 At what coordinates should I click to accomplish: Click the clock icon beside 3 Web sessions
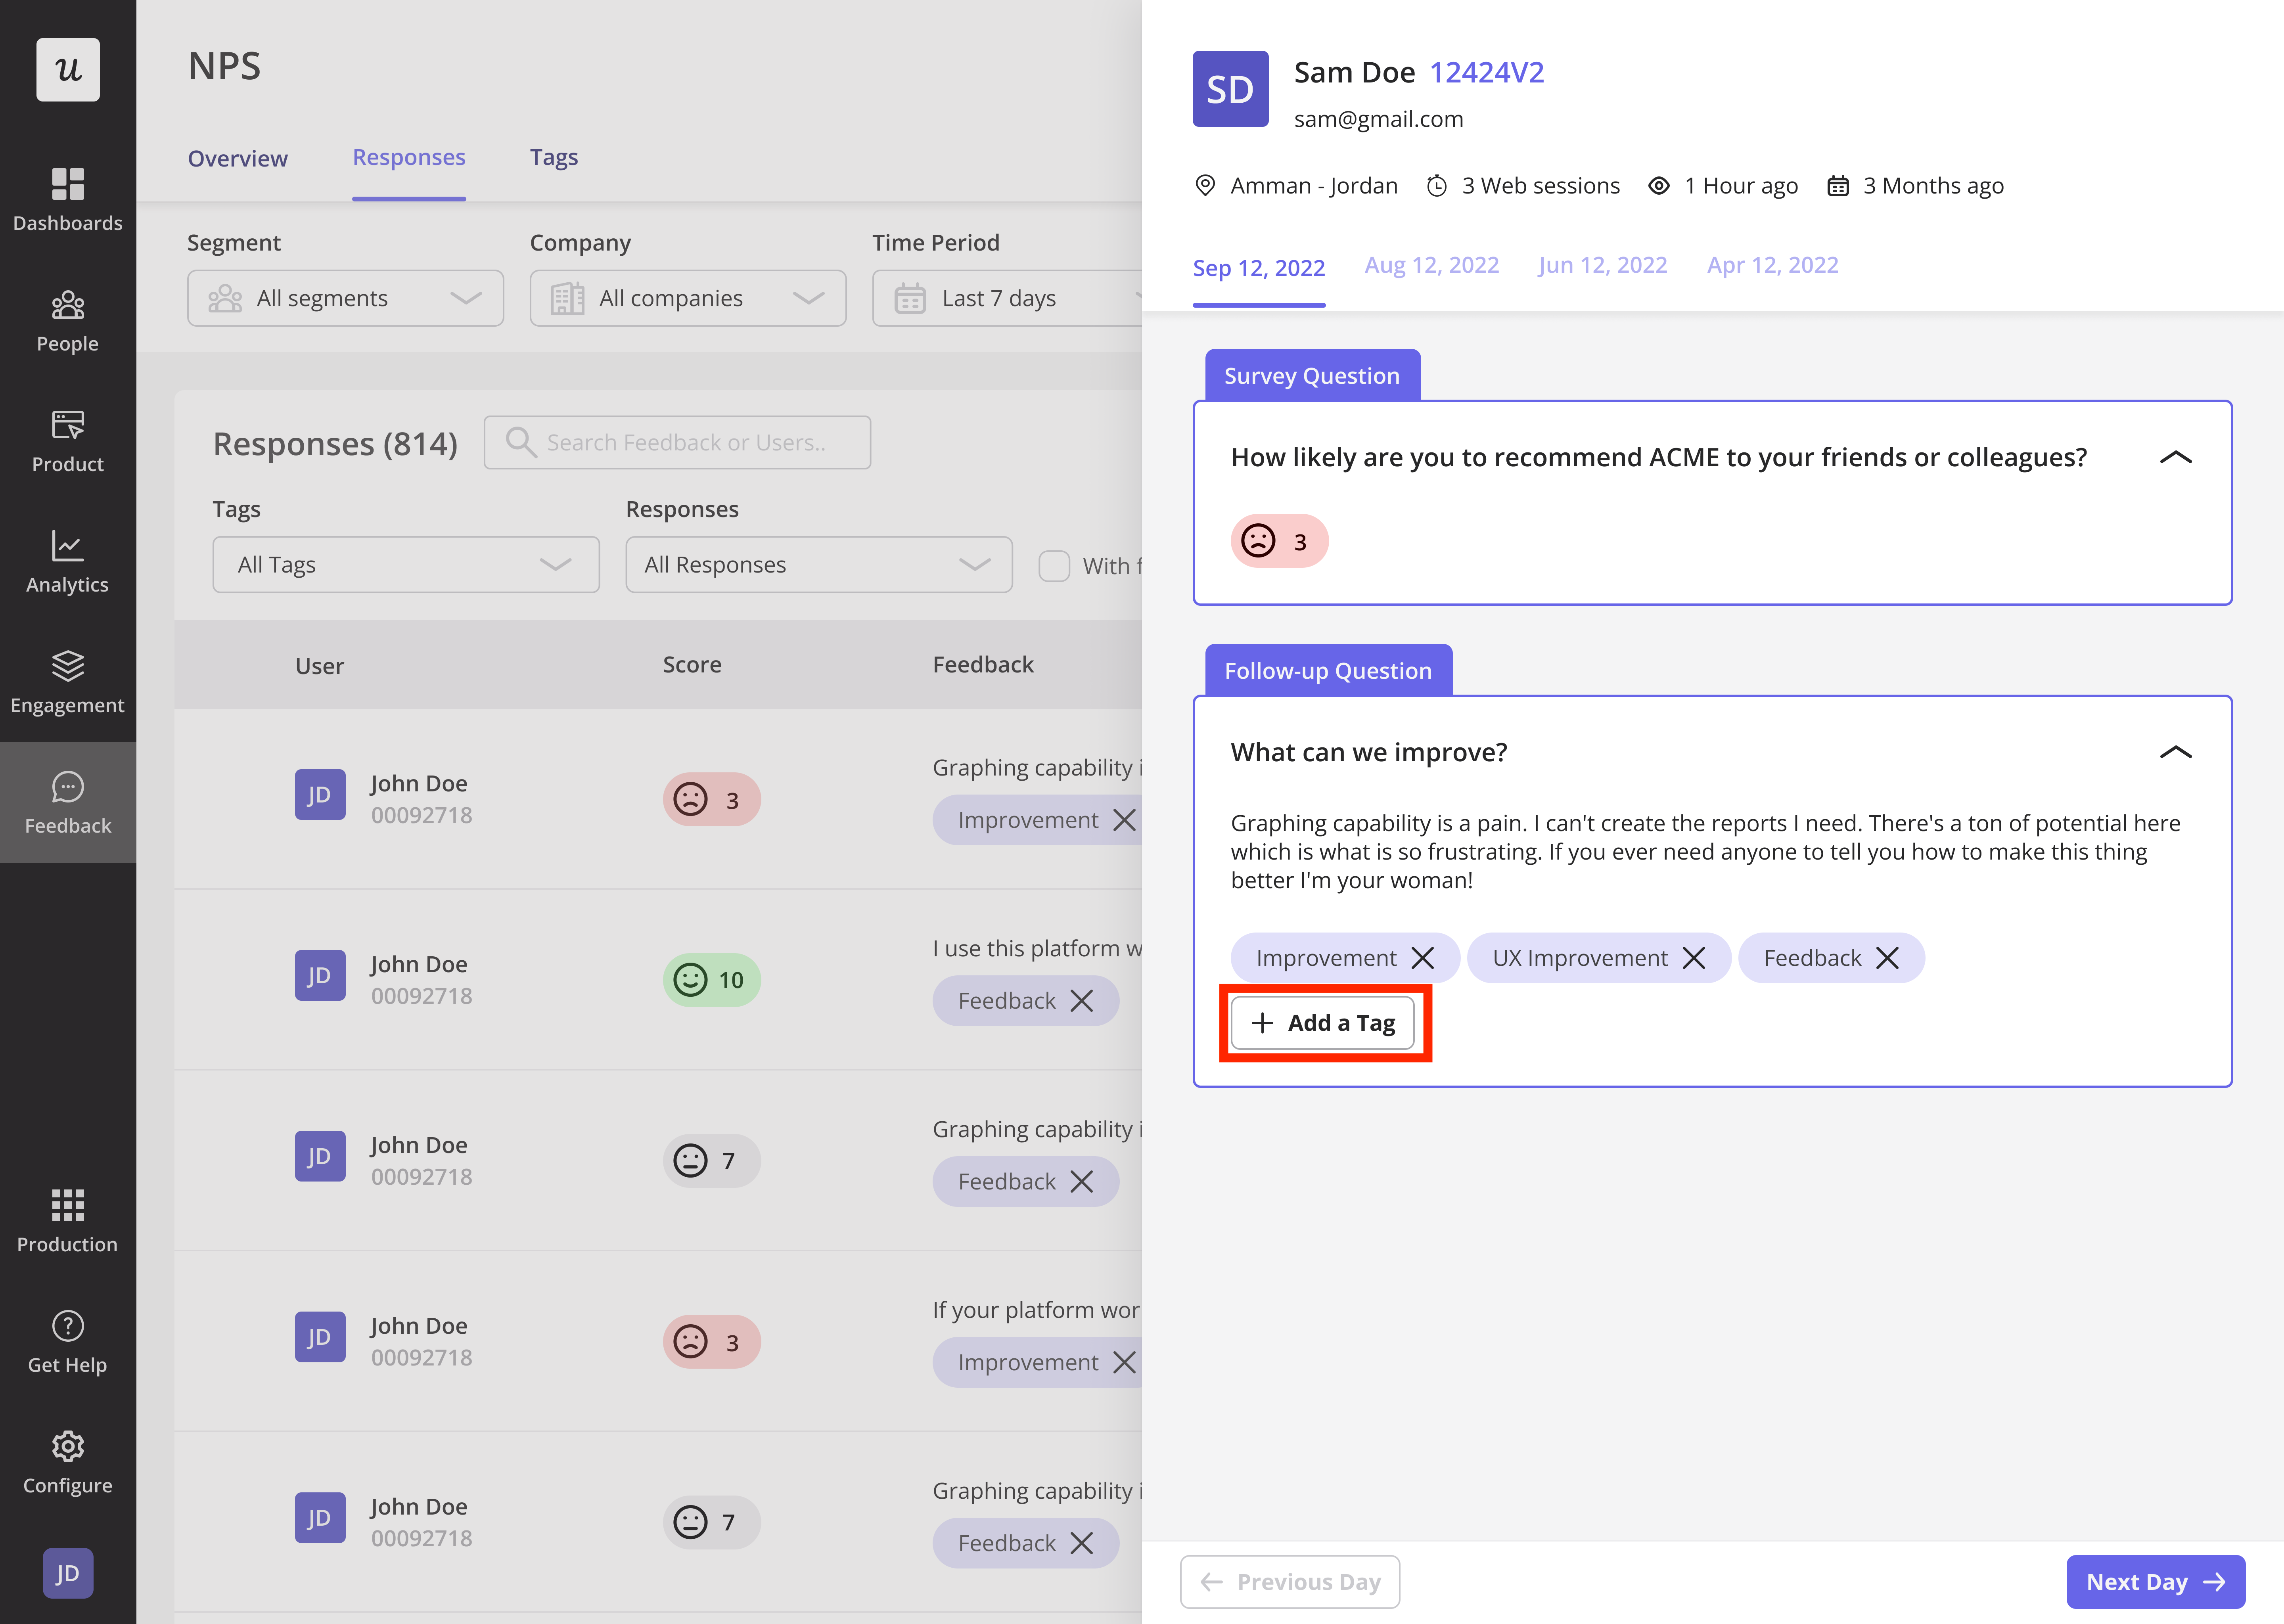1437,186
